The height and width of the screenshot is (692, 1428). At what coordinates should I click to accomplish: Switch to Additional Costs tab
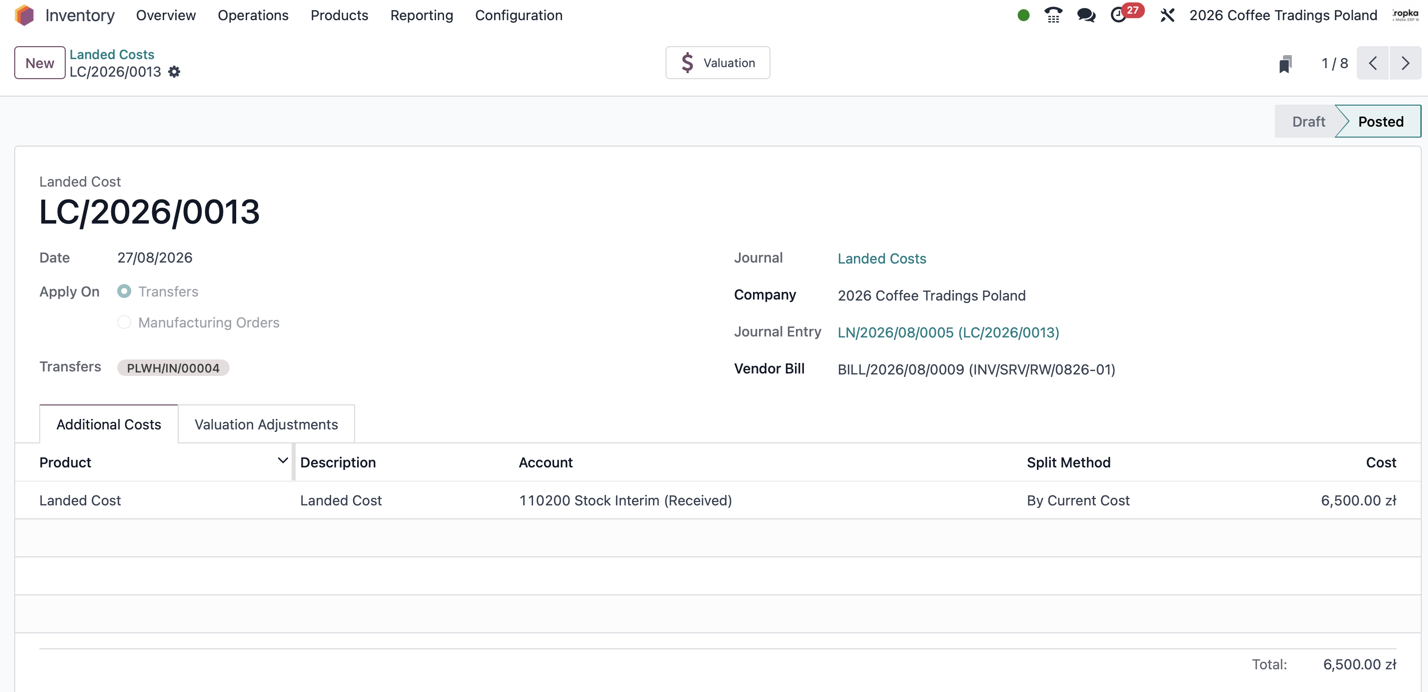(x=109, y=424)
